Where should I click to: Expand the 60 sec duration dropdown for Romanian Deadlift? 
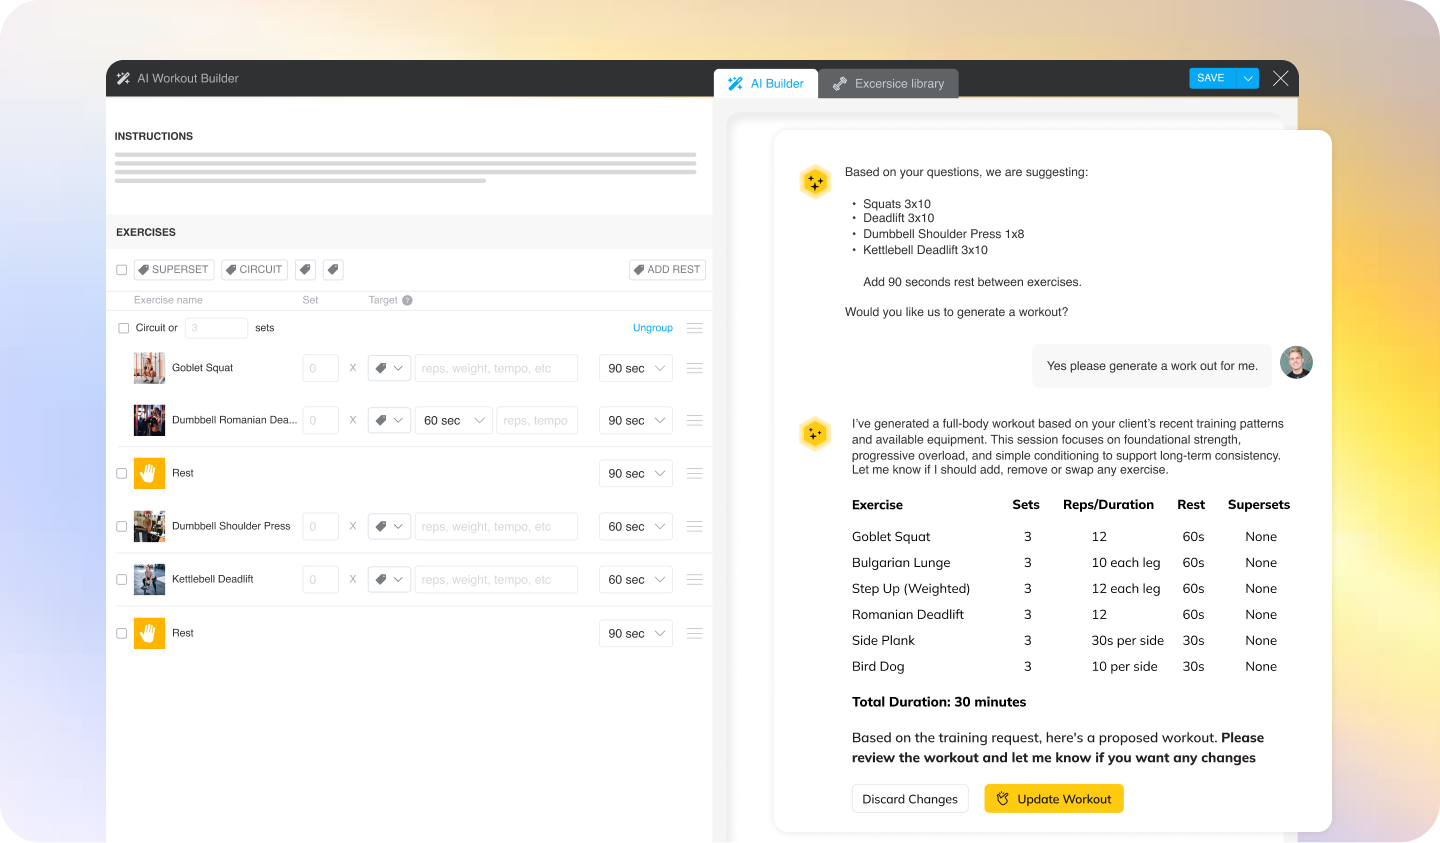click(453, 421)
